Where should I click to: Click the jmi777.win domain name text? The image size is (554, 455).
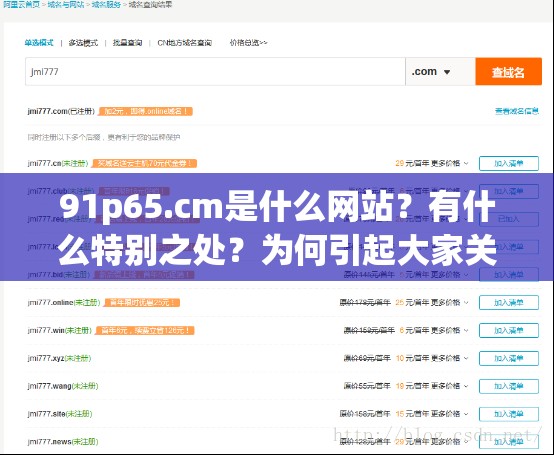click(46, 330)
